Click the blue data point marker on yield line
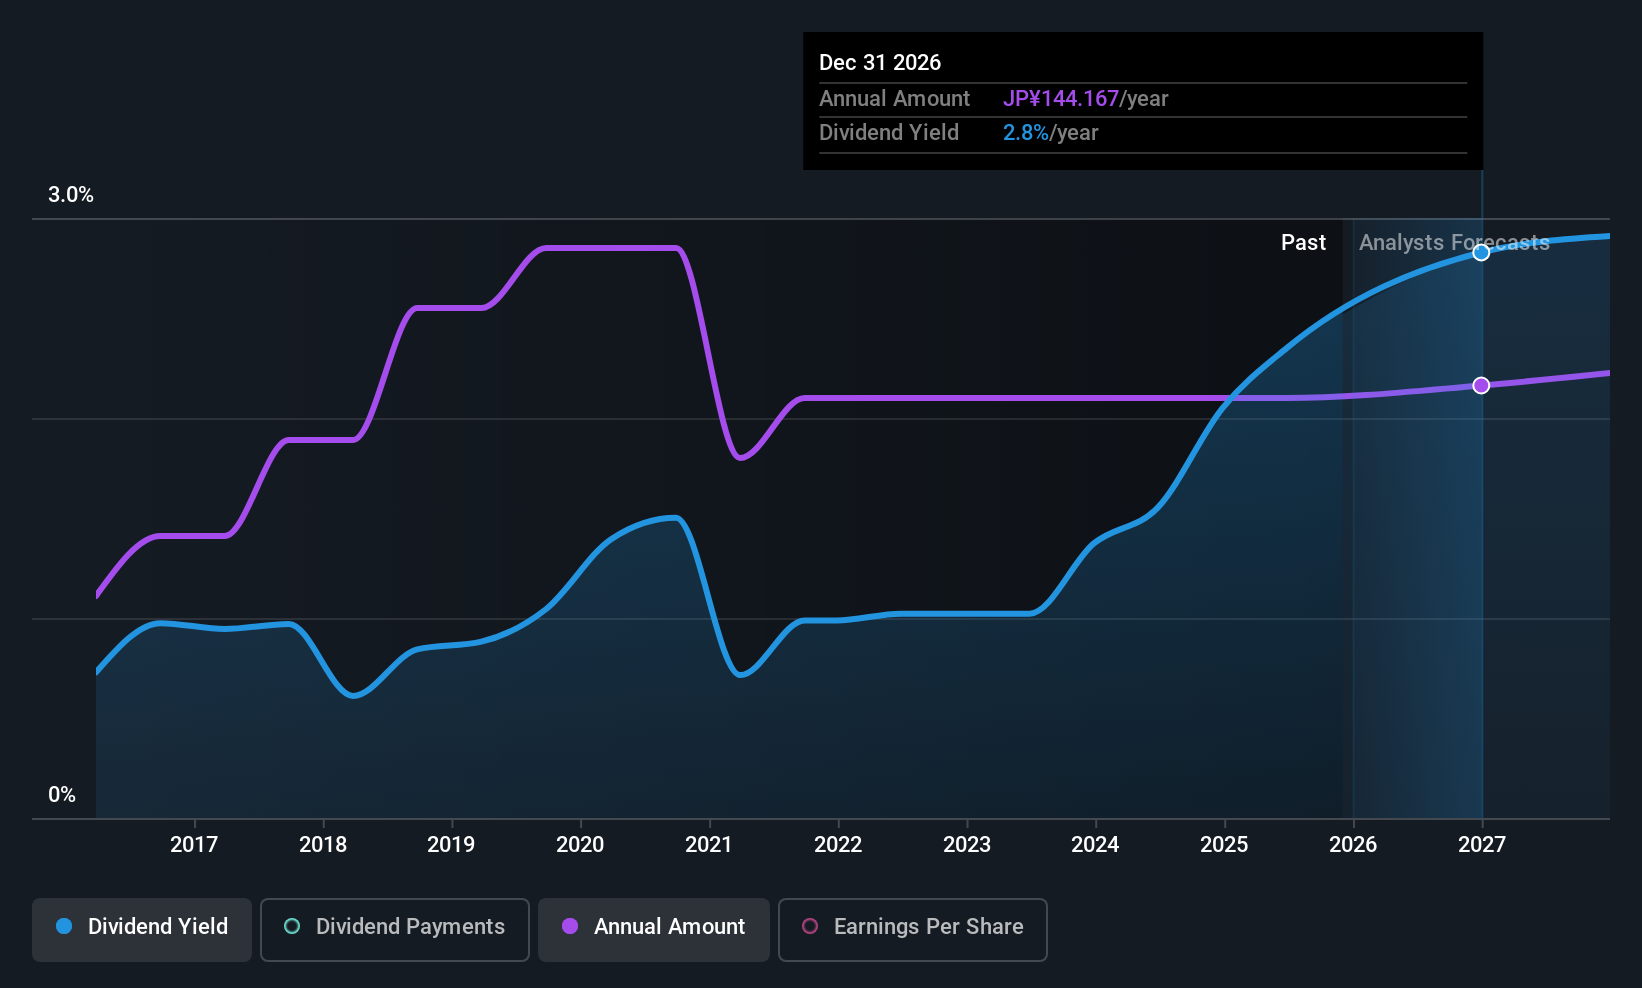1642x988 pixels. coord(1481,253)
